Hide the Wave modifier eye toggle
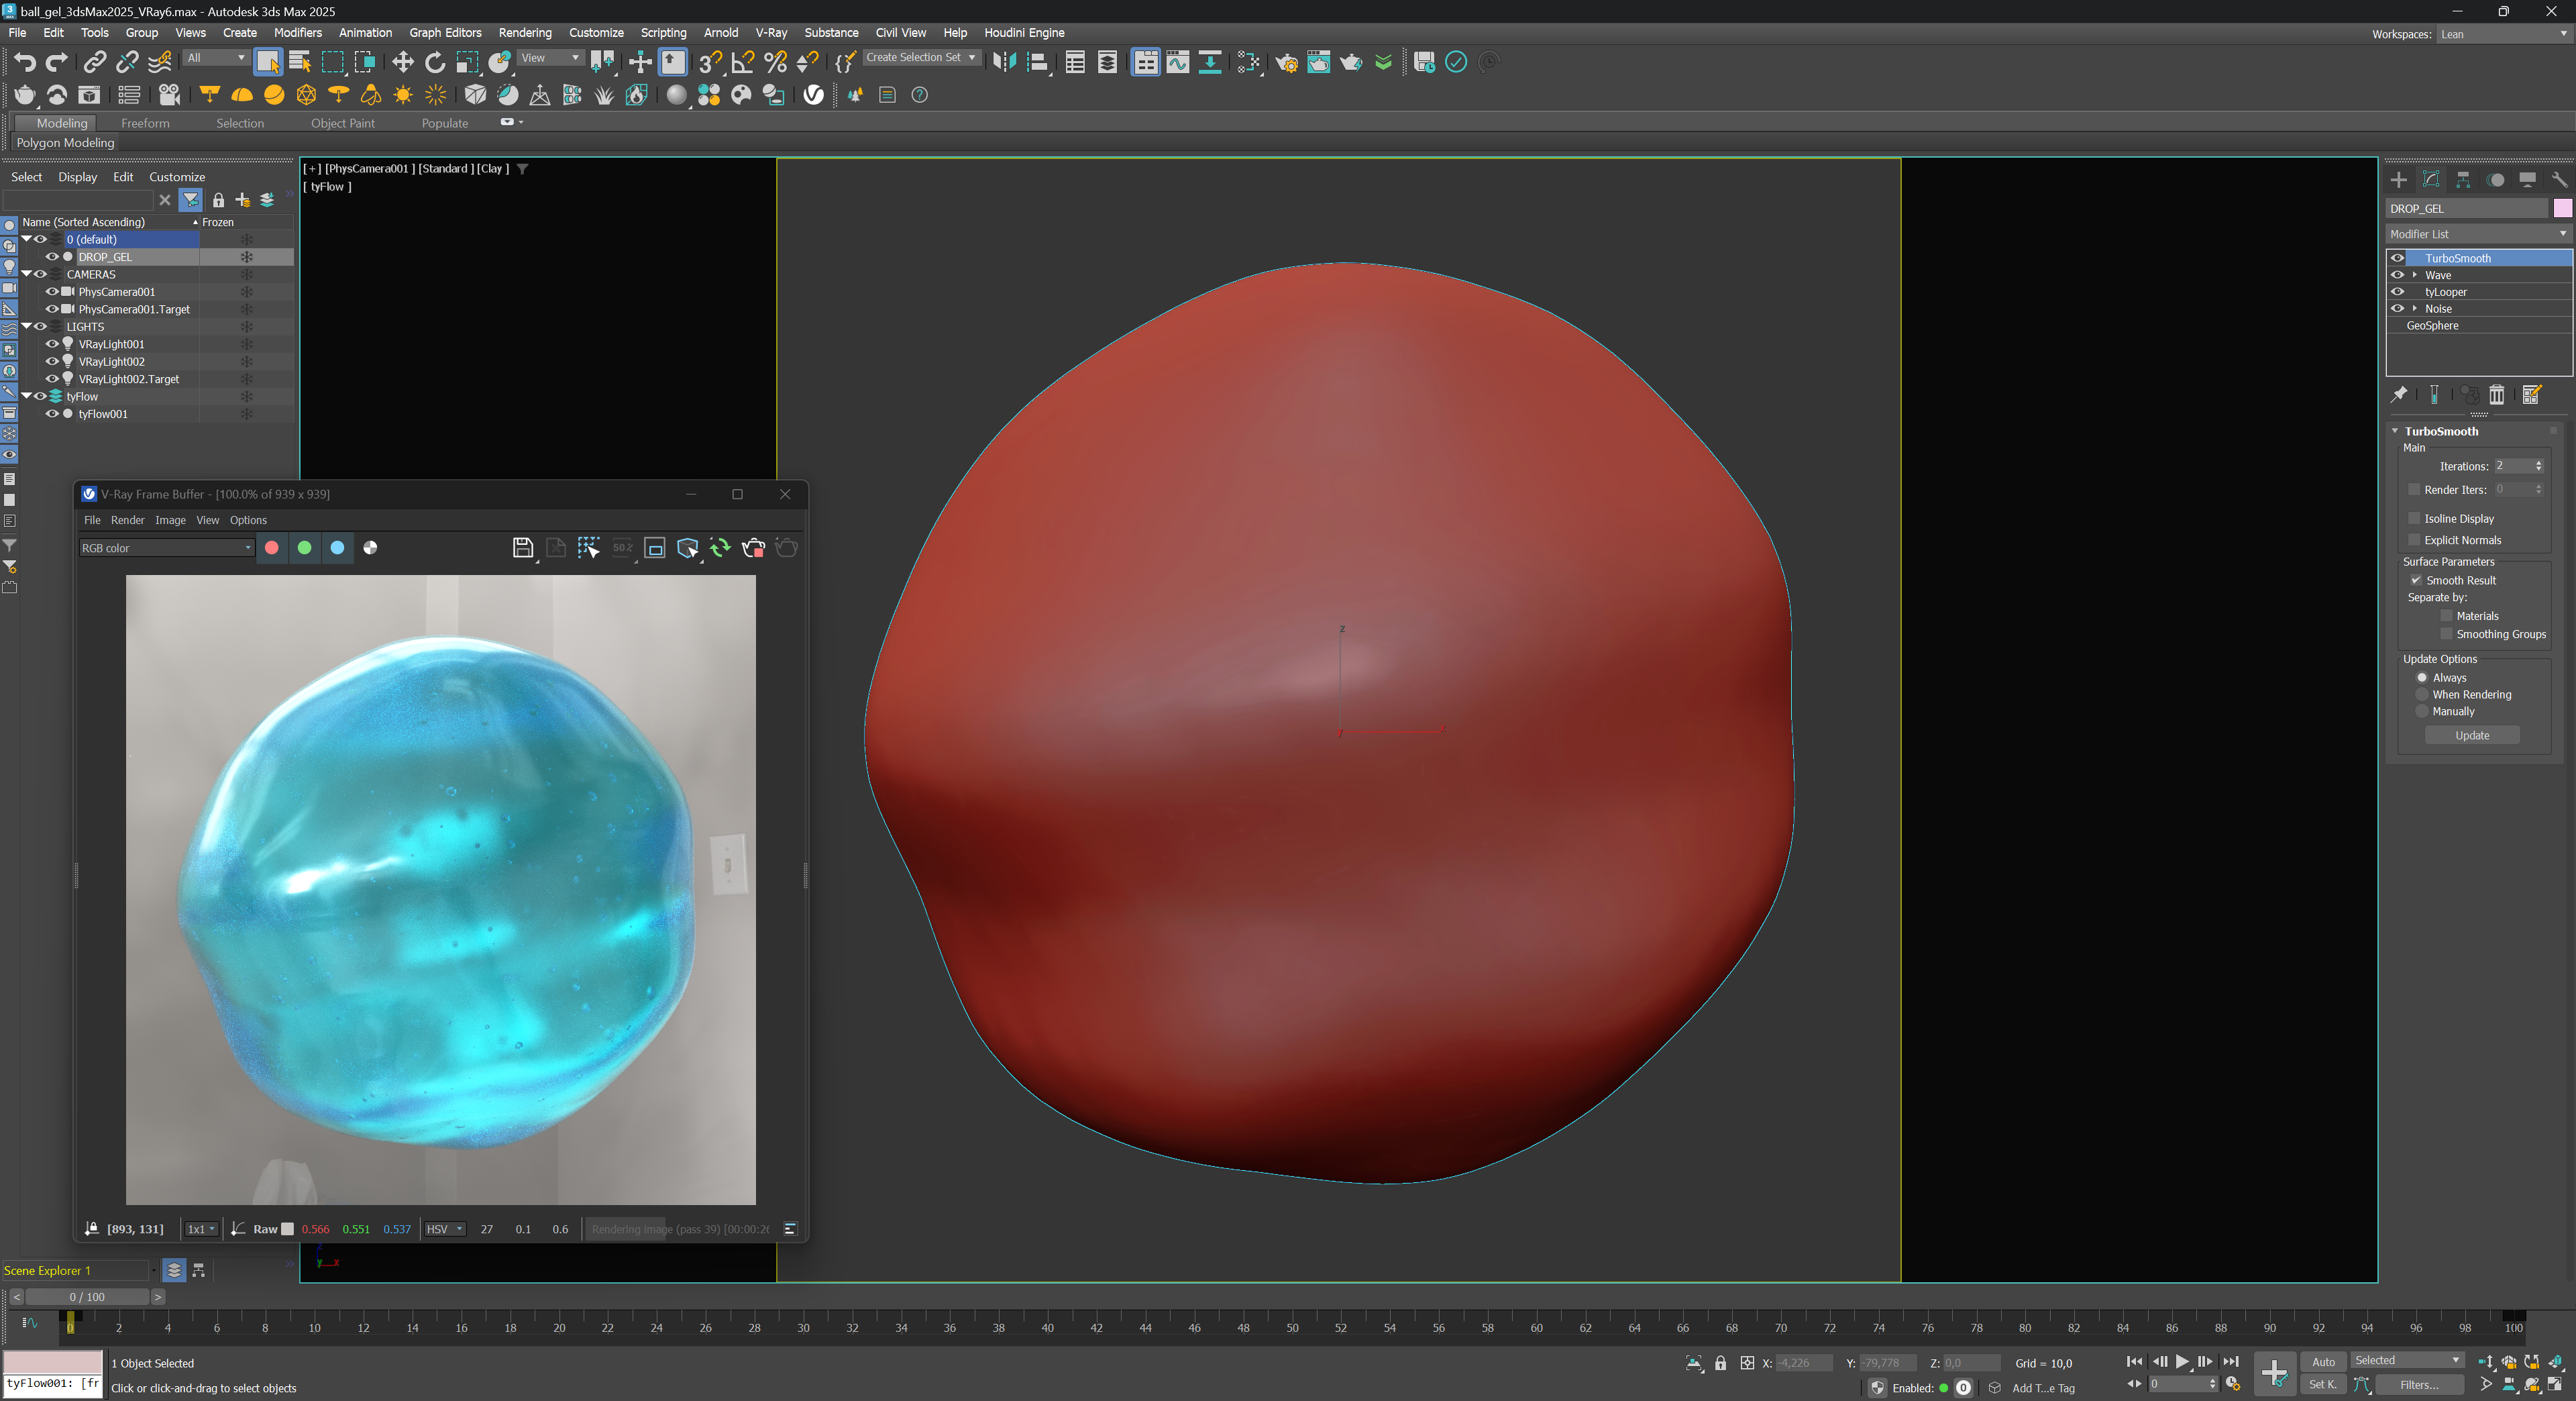This screenshot has height=1401, width=2576. point(2397,275)
